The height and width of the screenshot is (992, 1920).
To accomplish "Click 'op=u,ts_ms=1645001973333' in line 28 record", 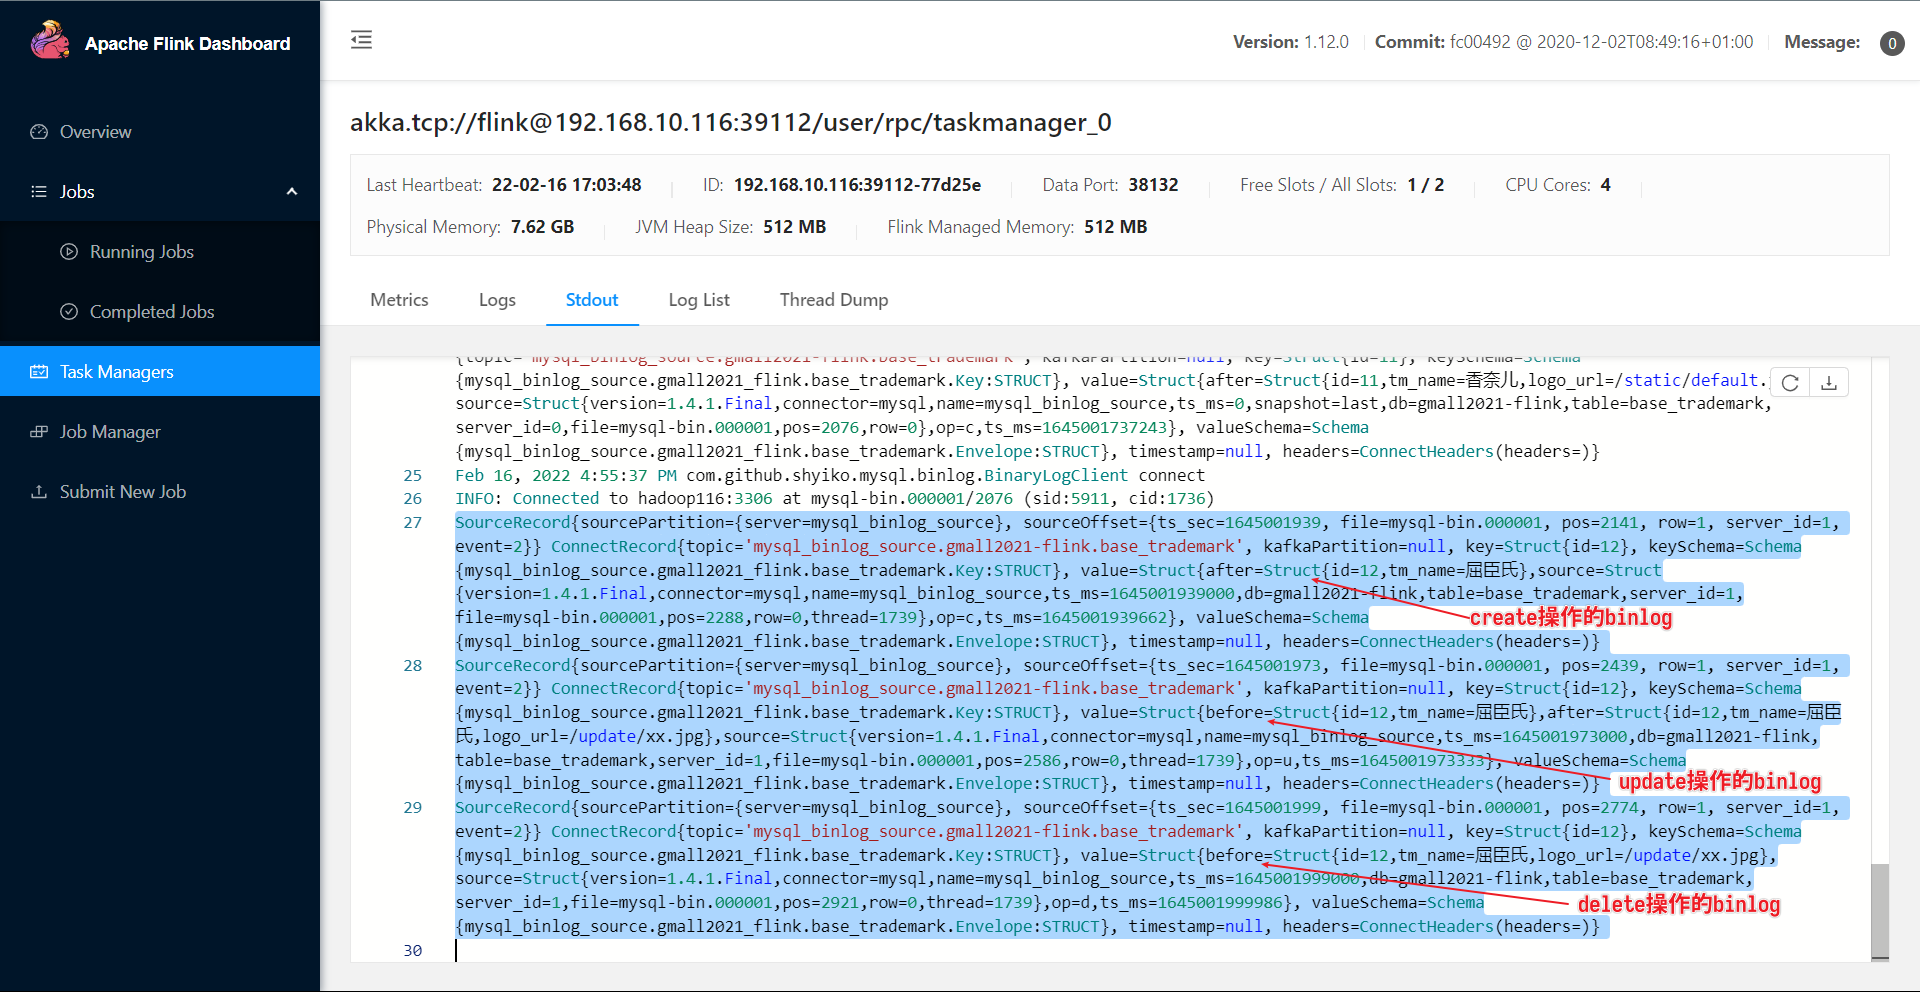I will click(x=1369, y=761).
